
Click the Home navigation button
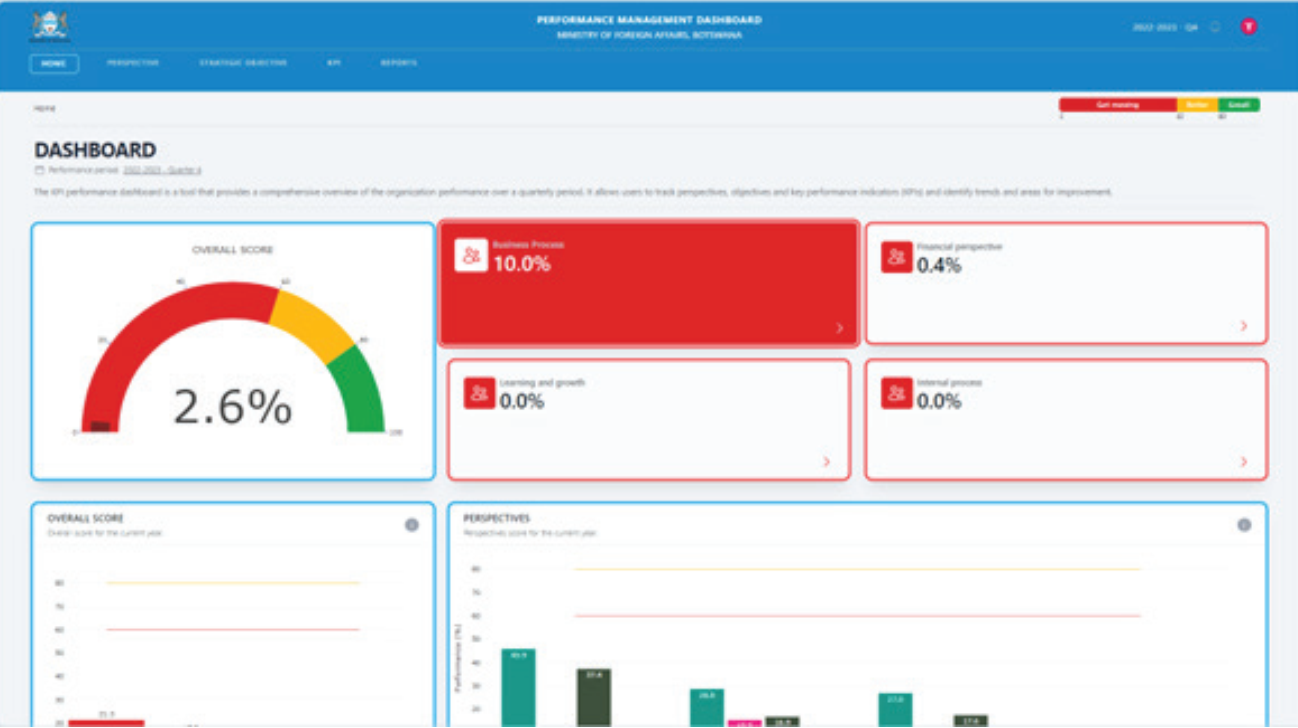coord(54,63)
